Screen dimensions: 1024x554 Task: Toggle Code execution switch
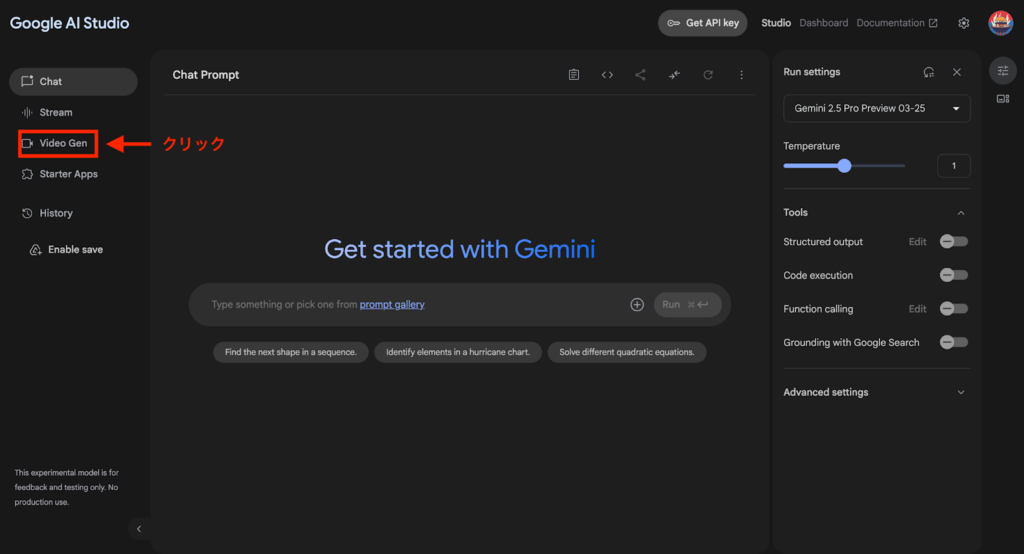point(953,275)
